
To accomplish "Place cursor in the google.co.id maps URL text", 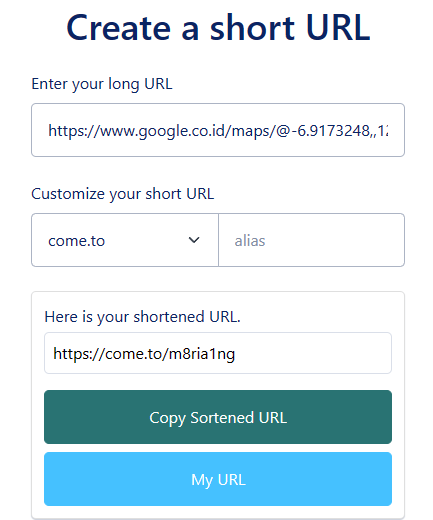I will click(218, 131).
